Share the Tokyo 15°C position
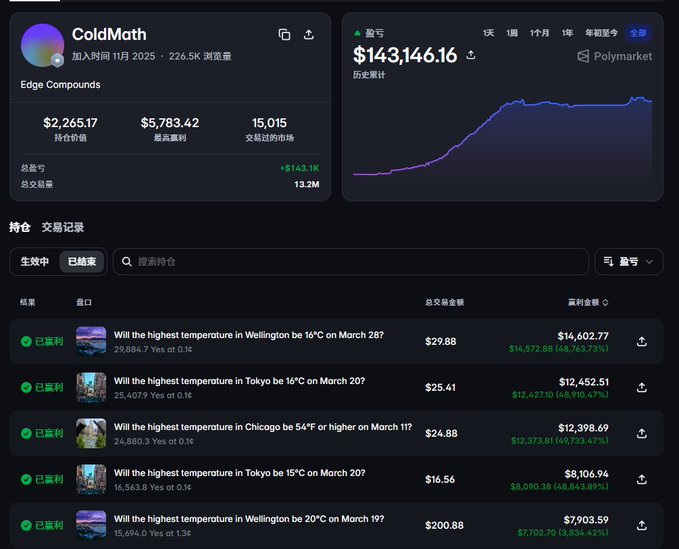Image resolution: width=679 pixels, height=549 pixels. [642, 479]
